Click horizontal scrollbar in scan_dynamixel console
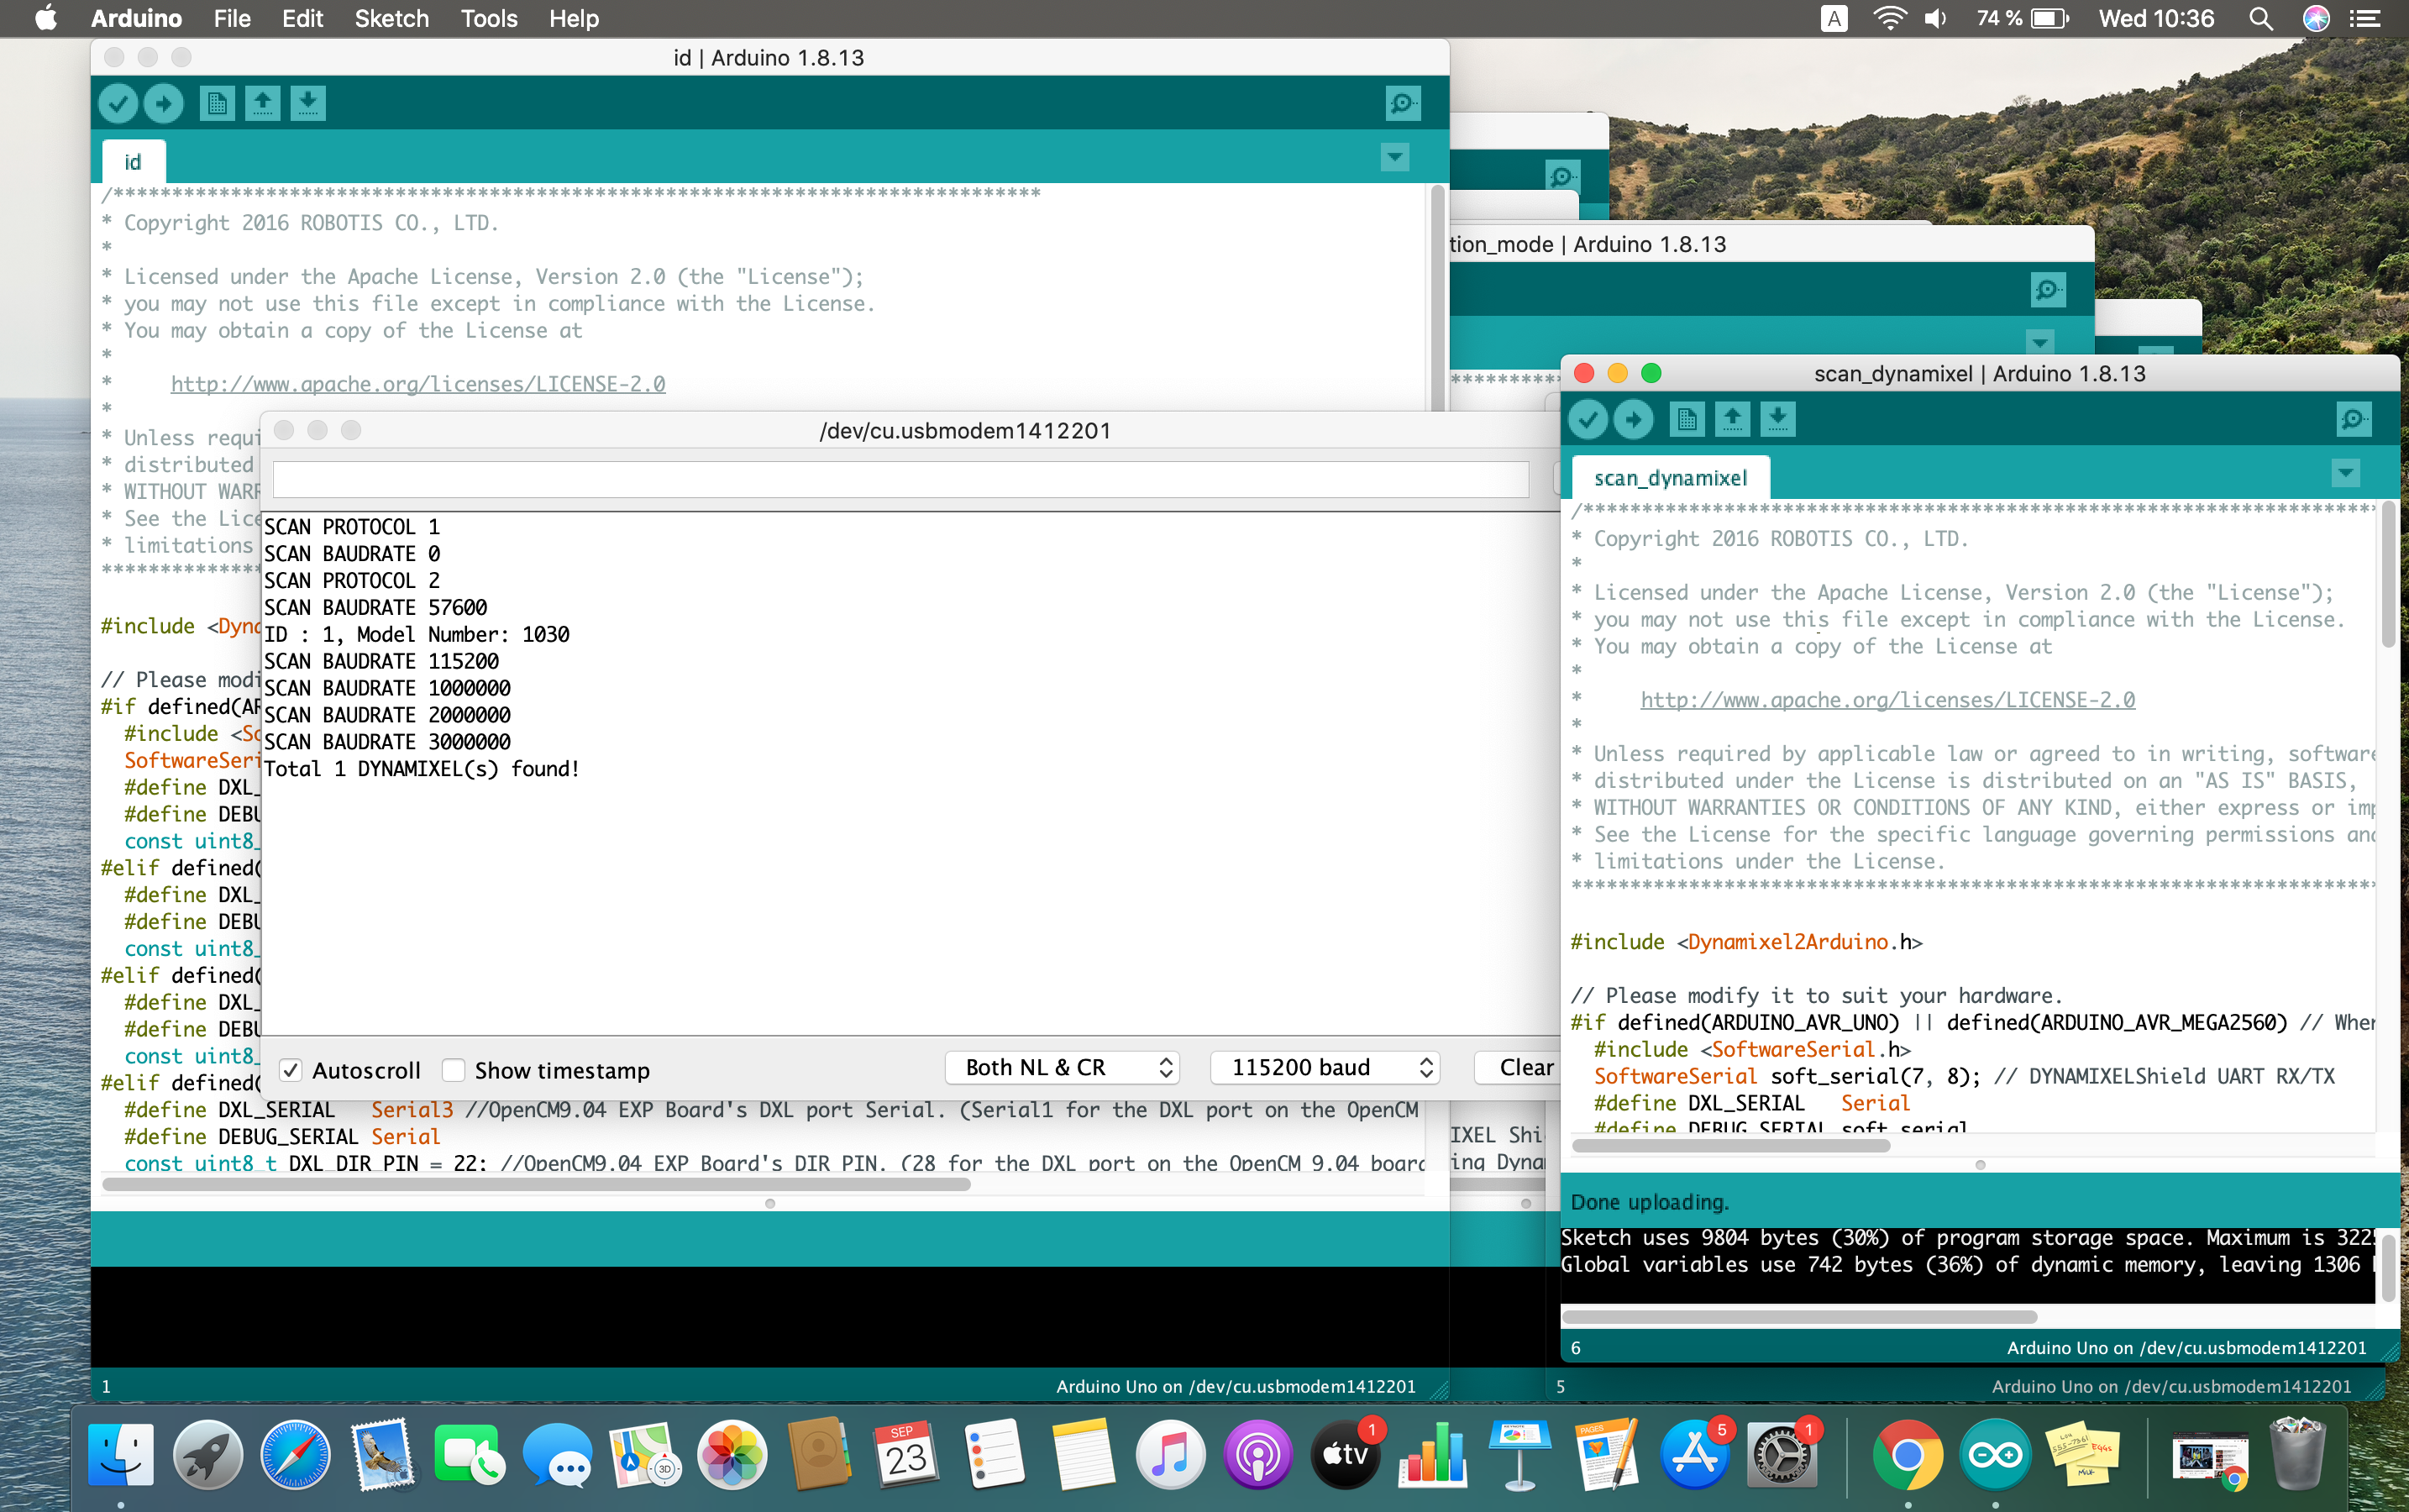The width and height of the screenshot is (2409, 1512). coord(1800,1317)
